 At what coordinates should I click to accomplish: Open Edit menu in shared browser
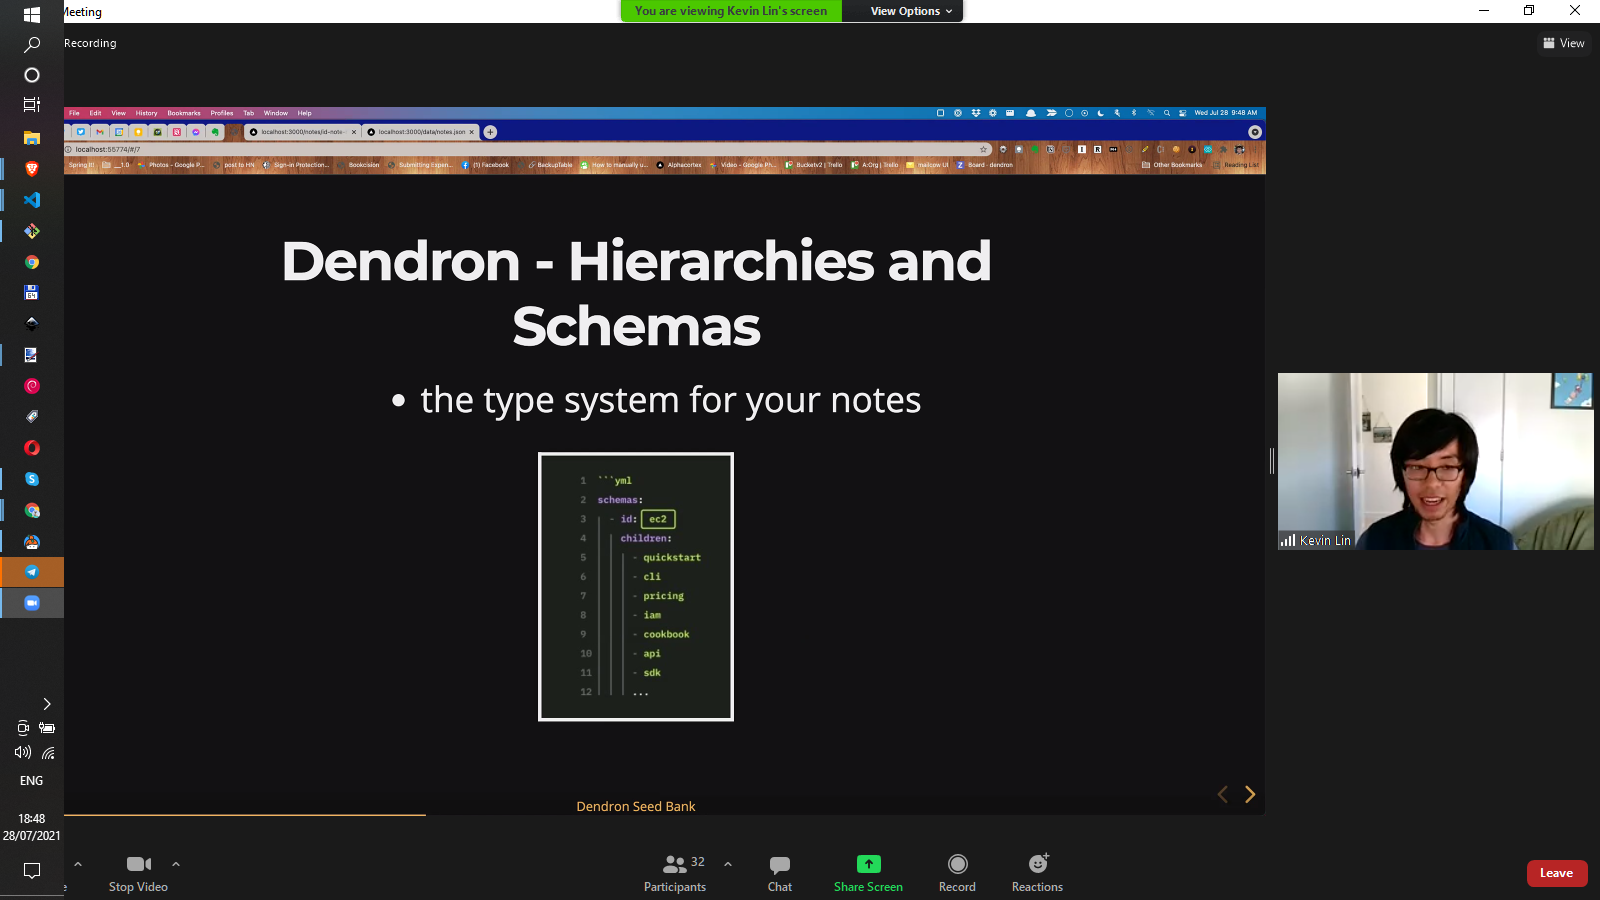click(x=95, y=113)
